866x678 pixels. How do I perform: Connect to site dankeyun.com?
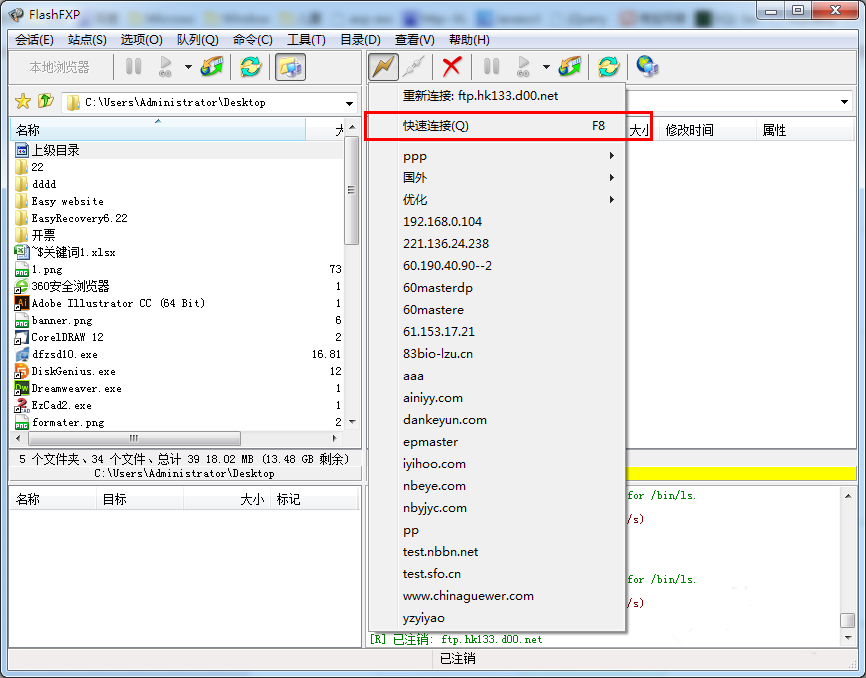point(445,420)
